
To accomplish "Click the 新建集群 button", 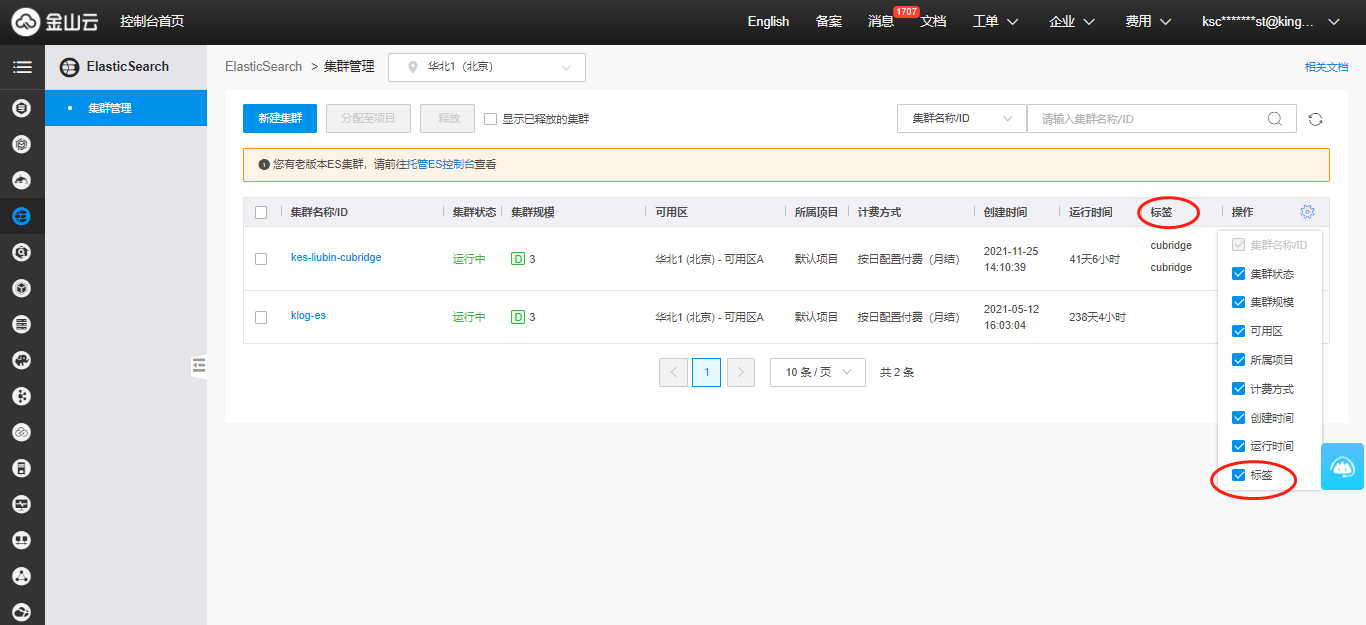I will tap(279, 118).
